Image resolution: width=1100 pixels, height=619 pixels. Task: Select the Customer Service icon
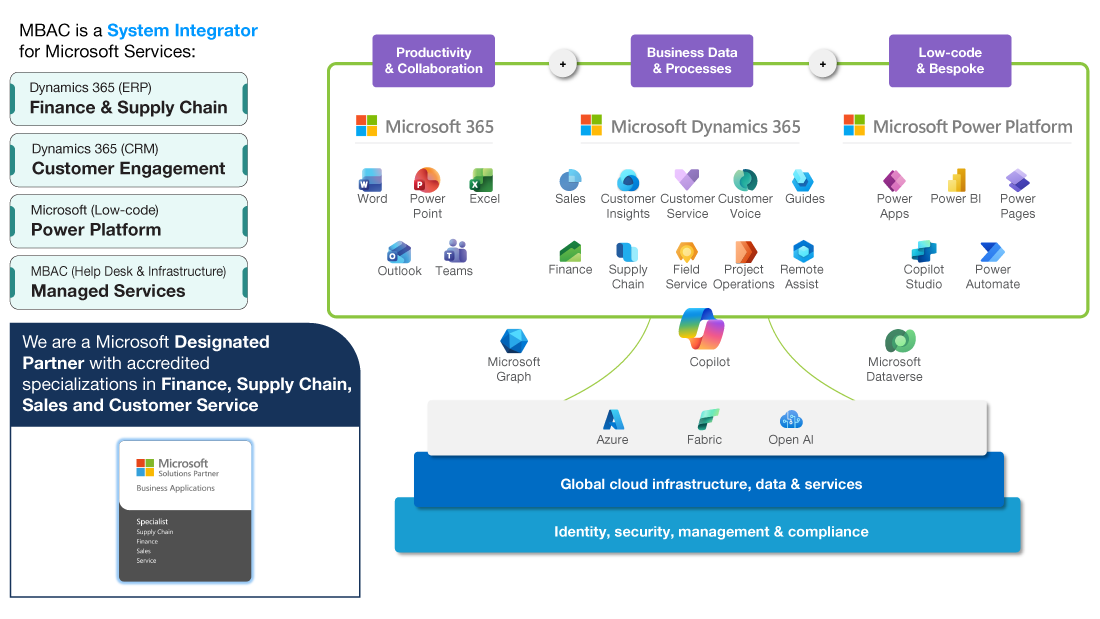tap(687, 180)
